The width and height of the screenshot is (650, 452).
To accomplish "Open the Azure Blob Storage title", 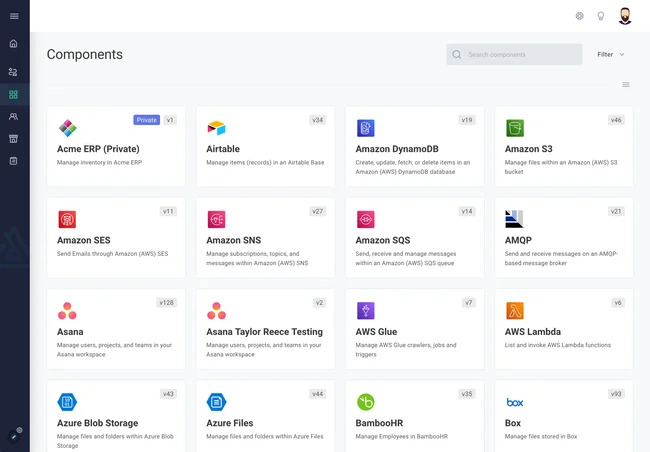I will [97, 423].
